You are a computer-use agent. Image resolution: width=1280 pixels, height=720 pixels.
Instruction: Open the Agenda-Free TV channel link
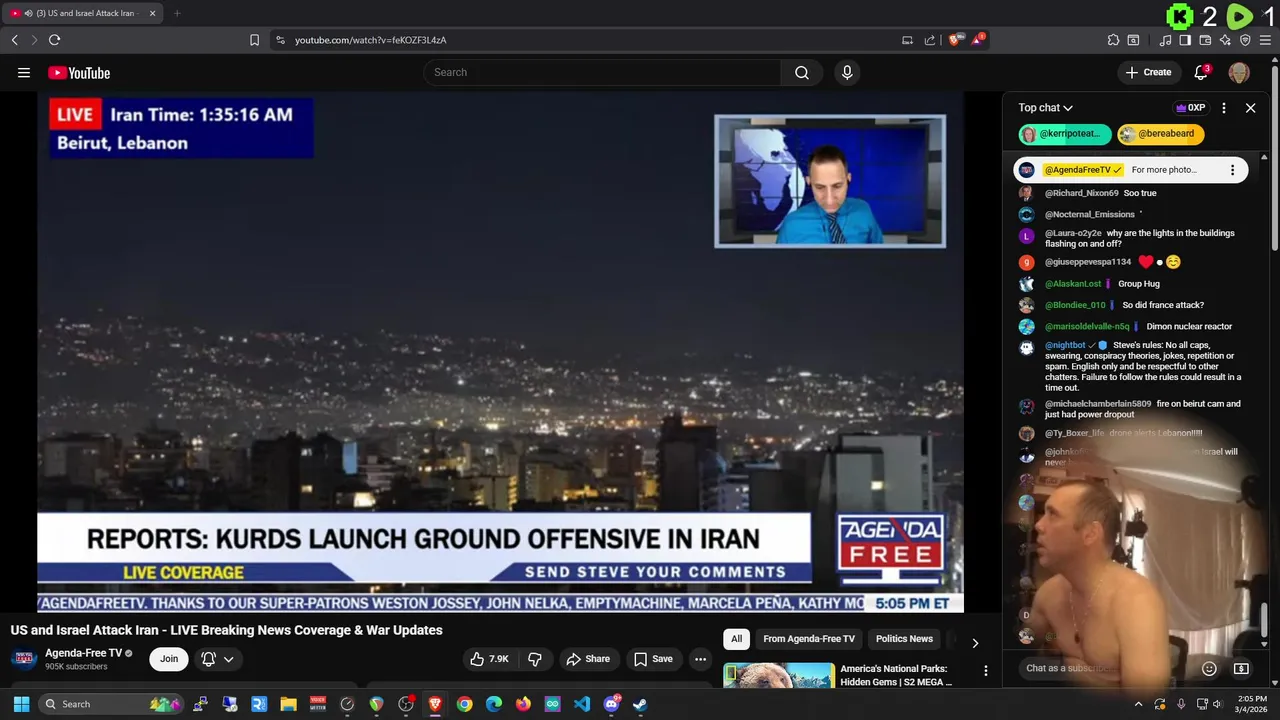point(83,653)
